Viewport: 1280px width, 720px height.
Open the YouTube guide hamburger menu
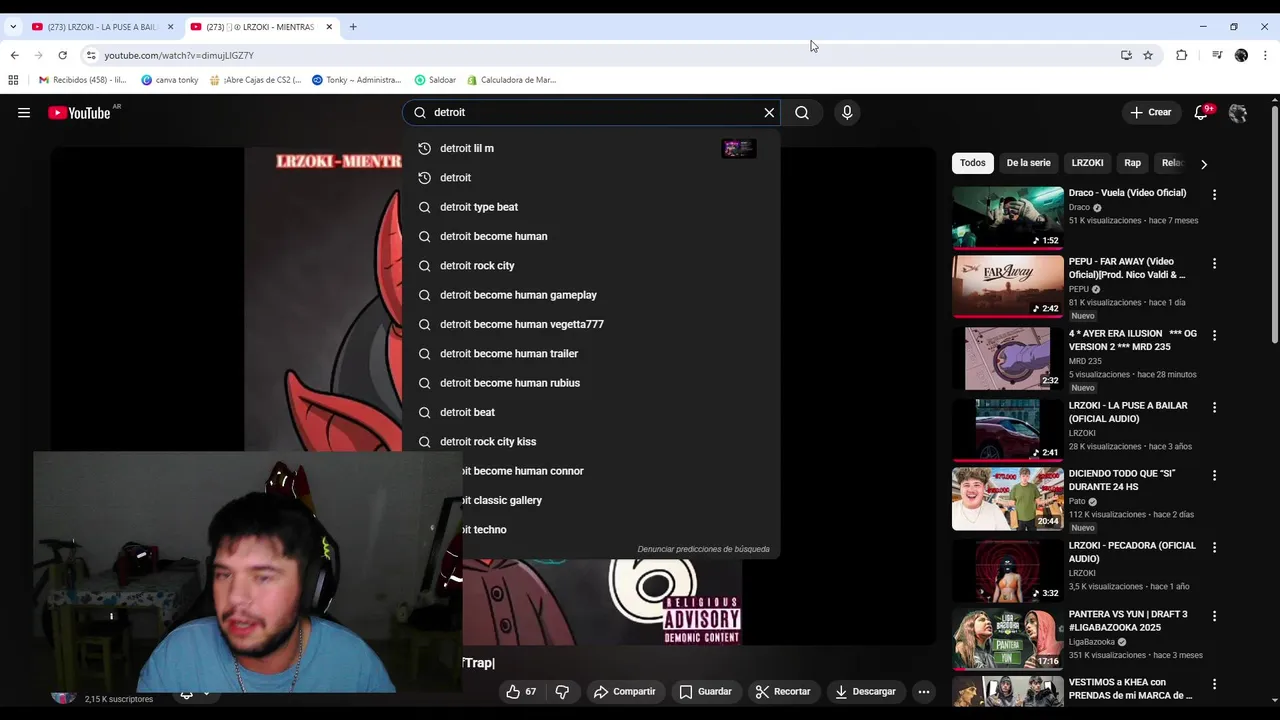pos(24,113)
